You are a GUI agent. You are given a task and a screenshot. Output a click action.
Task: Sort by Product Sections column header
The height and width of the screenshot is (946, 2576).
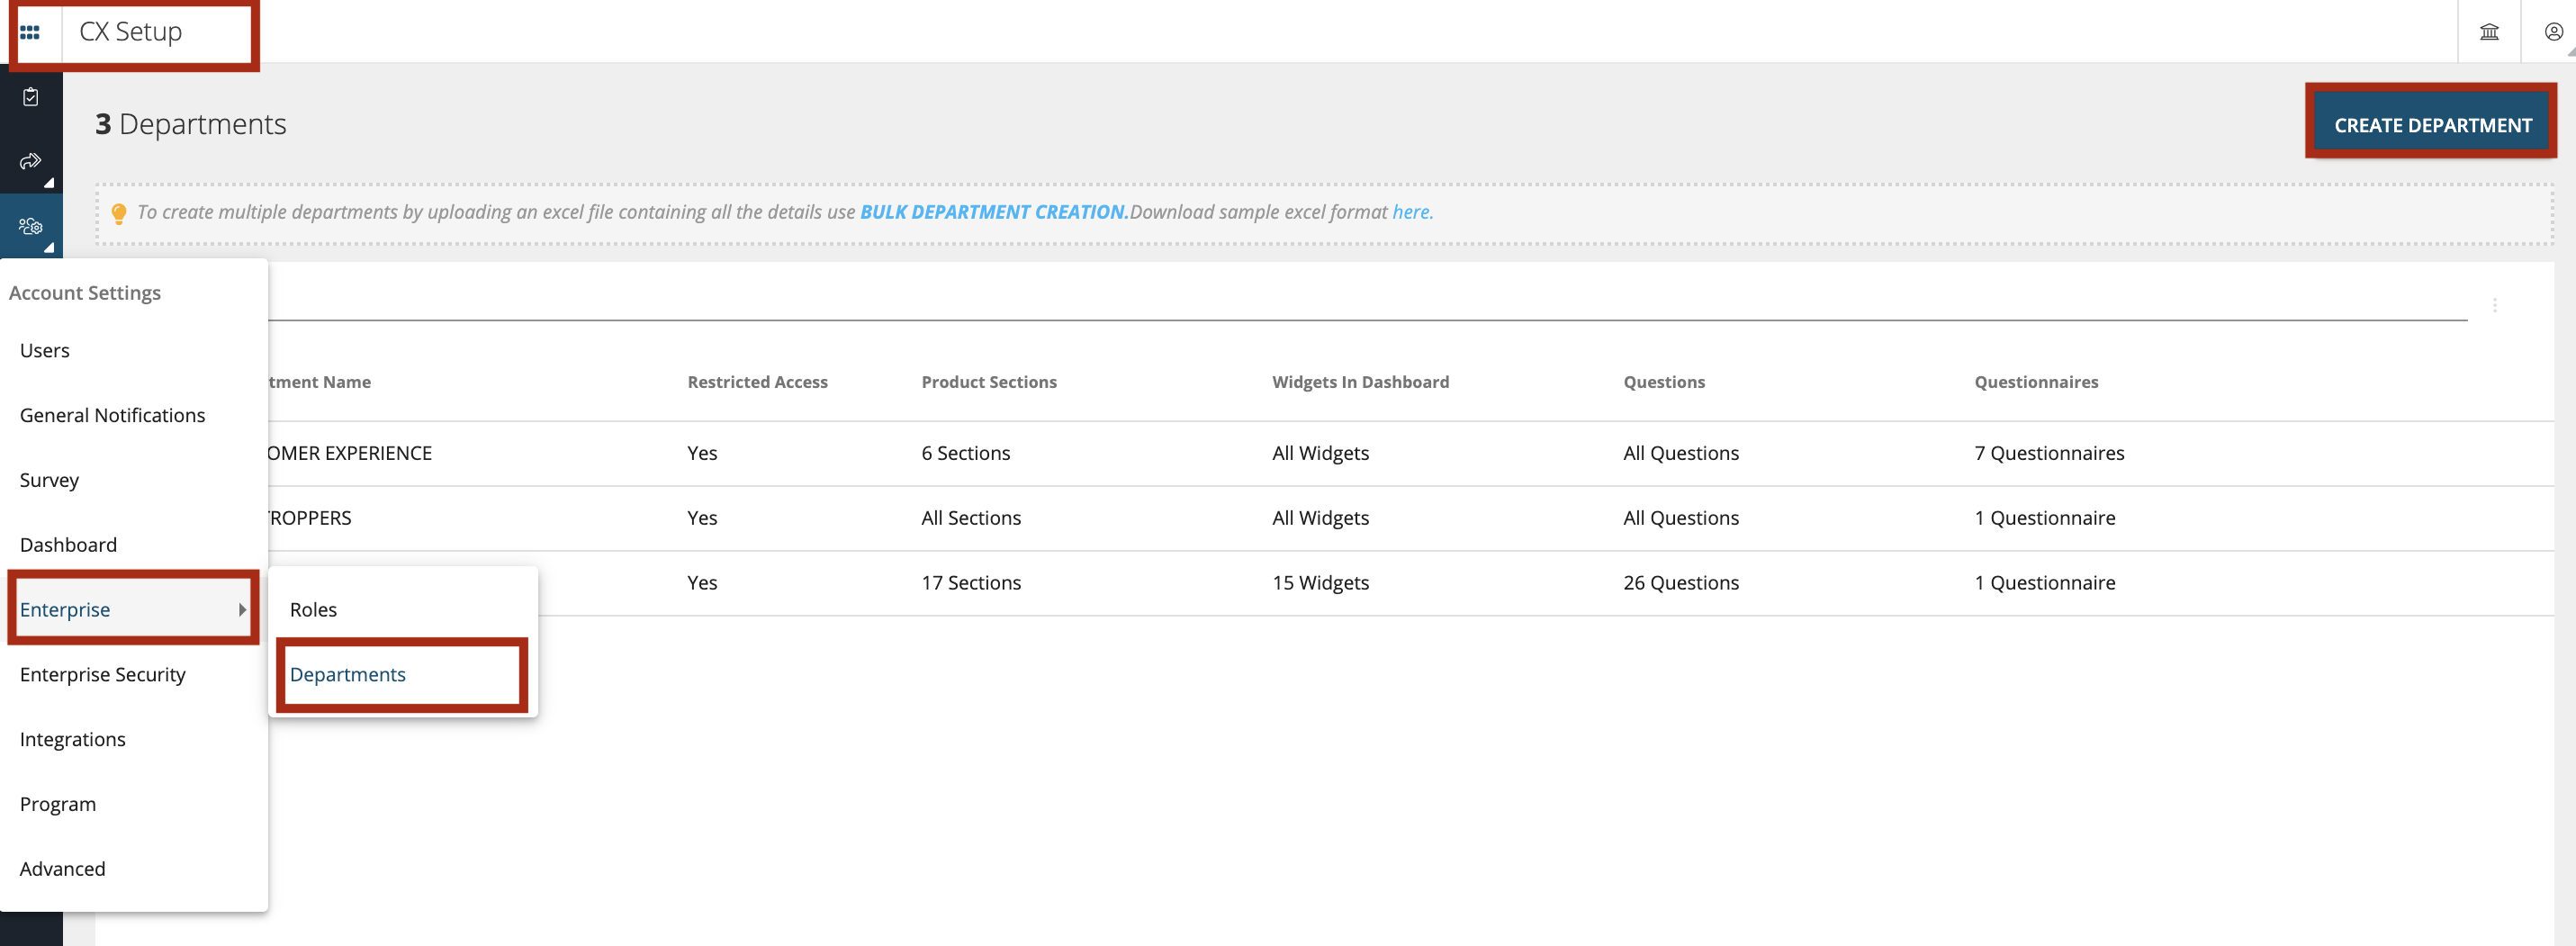click(x=988, y=382)
